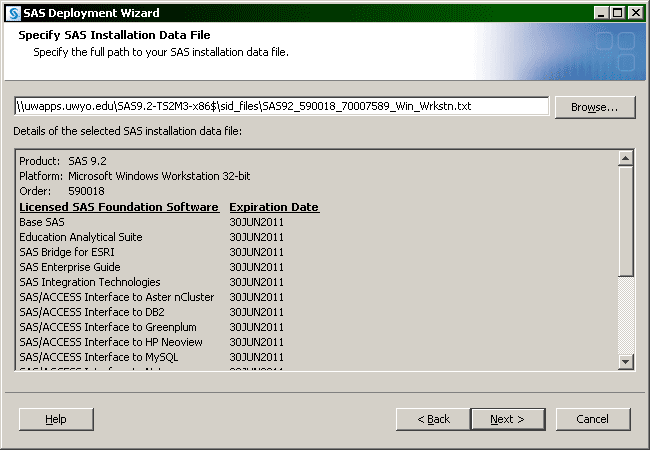The image size is (650, 450).
Task: Click the 30JUN2011 date beside MySQL interface
Action: click(x=257, y=357)
